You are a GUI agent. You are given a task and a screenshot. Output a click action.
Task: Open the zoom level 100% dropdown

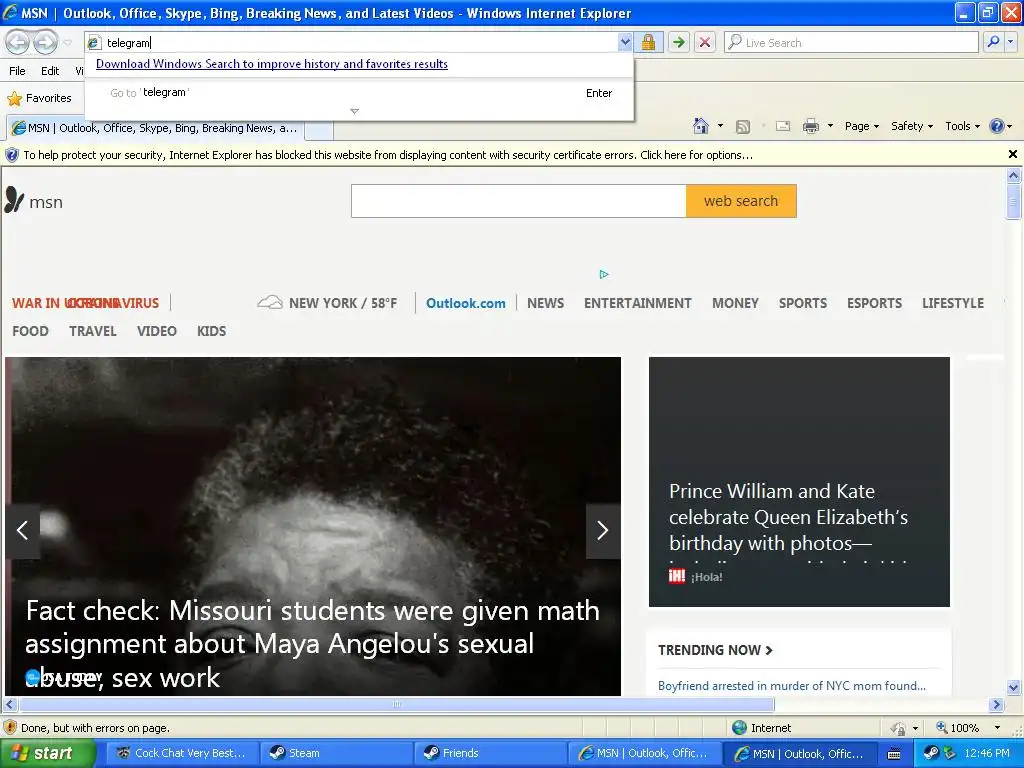pos(997,728)
